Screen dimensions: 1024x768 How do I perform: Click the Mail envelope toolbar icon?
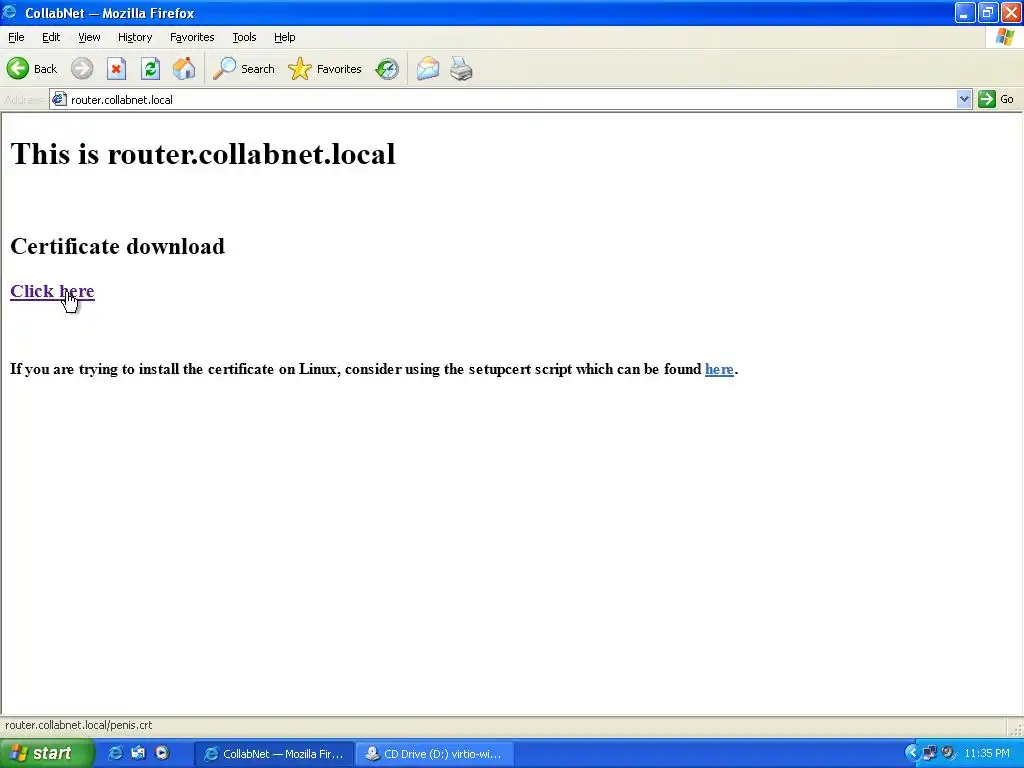click(x=428, y=69)
